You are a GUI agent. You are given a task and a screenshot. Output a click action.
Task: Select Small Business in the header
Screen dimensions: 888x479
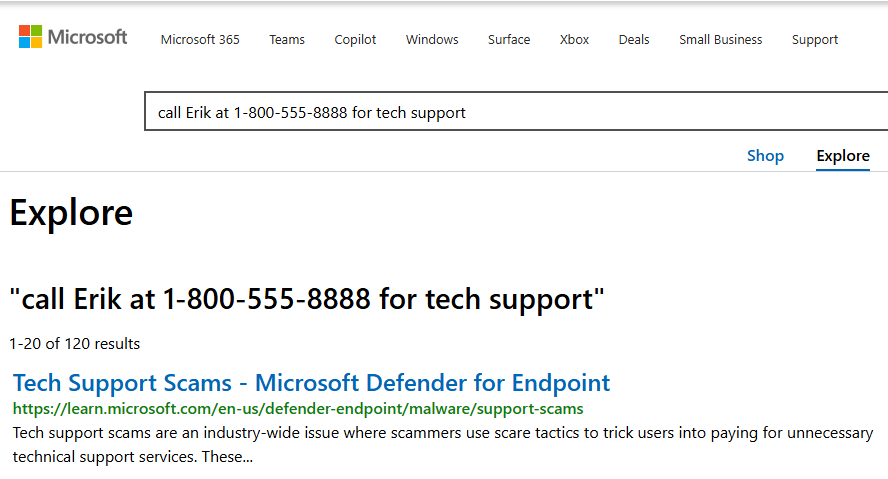pos(720,40)
